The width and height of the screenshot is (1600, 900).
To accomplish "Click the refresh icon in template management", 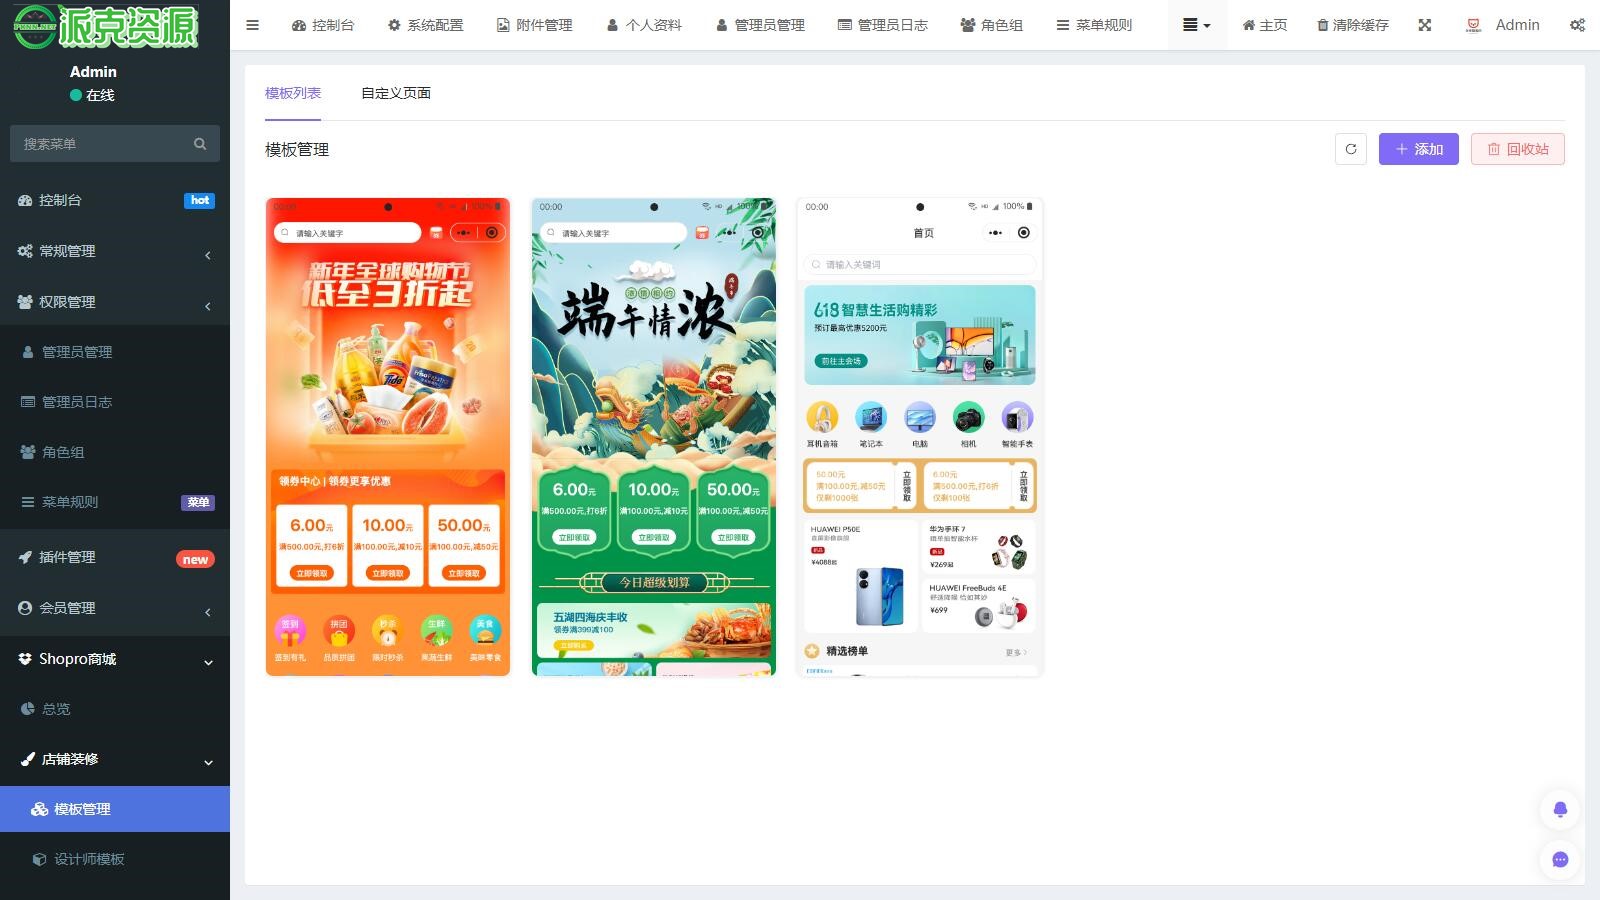I will [1350, 149].
